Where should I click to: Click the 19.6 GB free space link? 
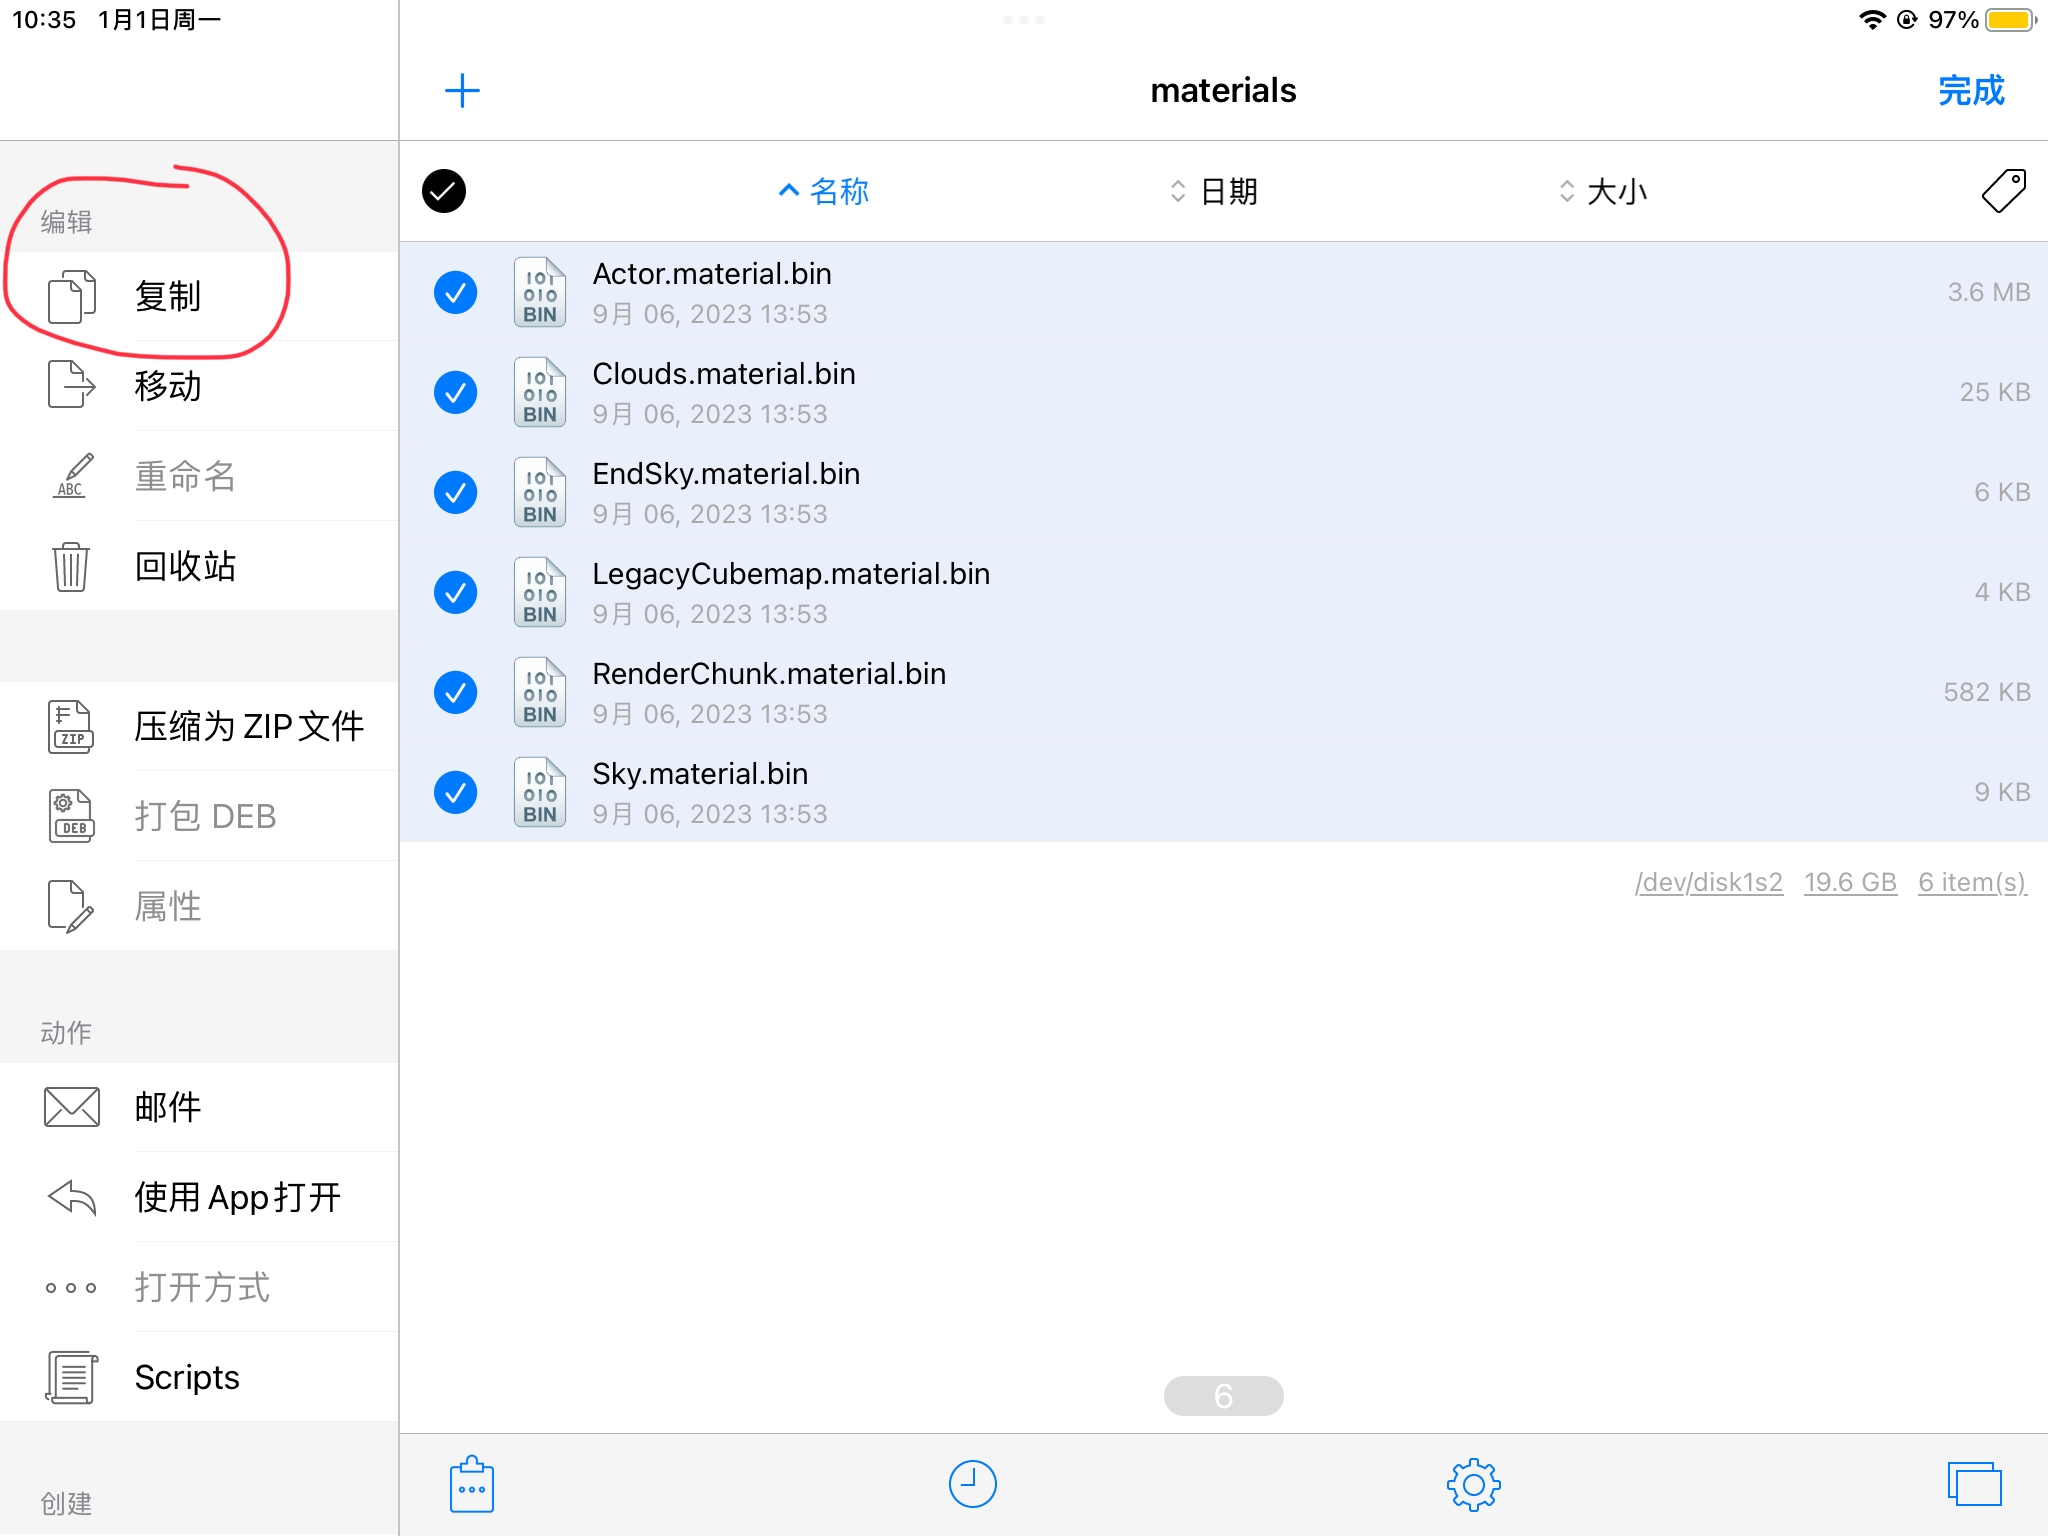pyautogui.click(x=1850, y=882)
